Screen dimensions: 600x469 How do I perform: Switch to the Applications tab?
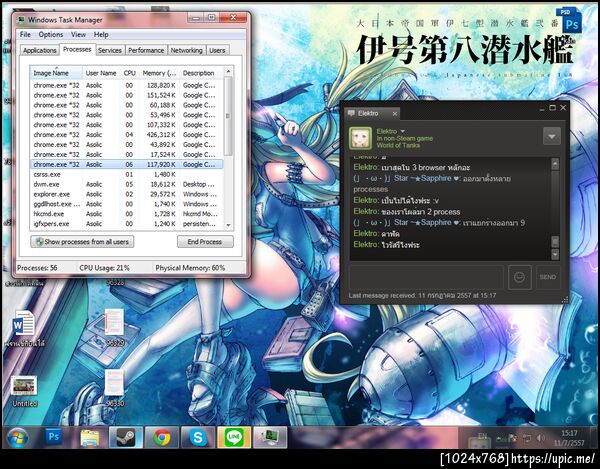39,50
